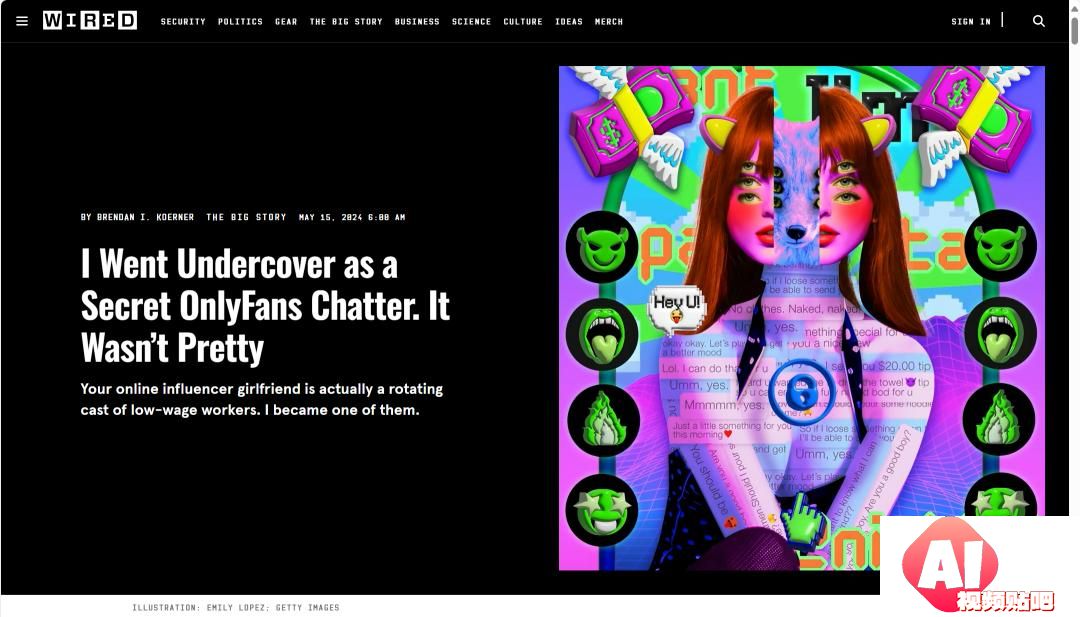Viewport: 1080px width, 617px height.
Task: Open the search magnifier icon
Action: tap(1039, 21)
